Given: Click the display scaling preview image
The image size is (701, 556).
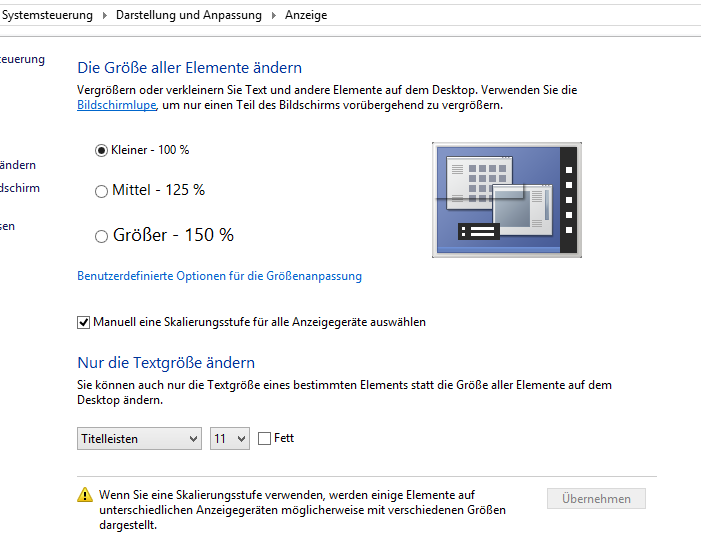Looking at the screenshot, I should coord(507,200).
